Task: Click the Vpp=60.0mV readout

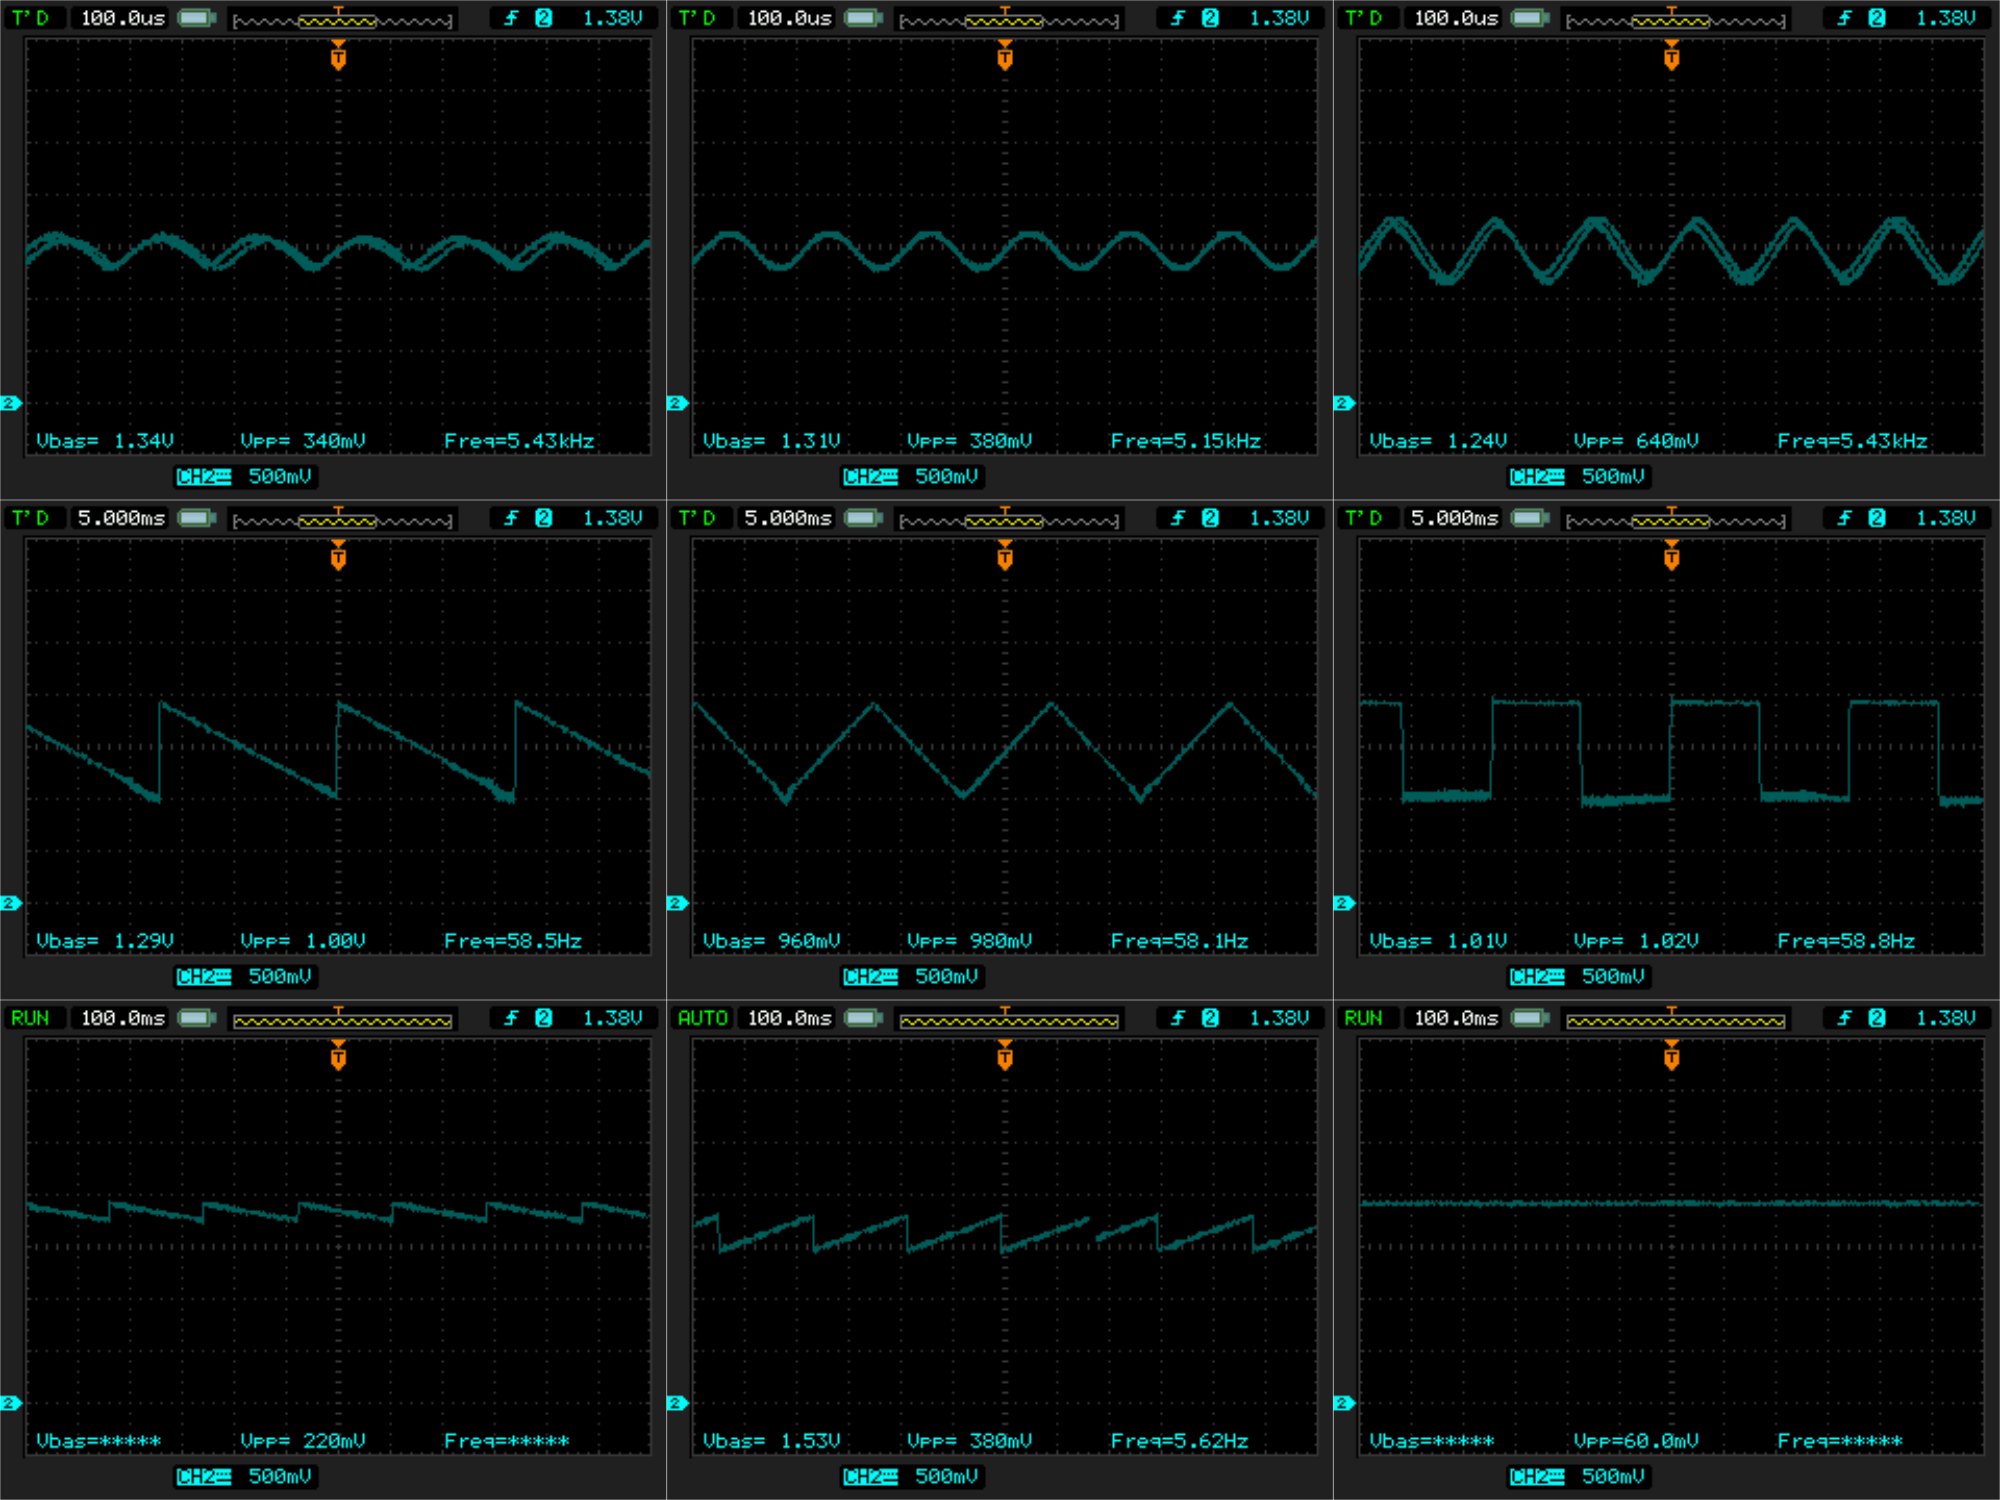Action: pyautogui.click(x=1636, y=1441)
